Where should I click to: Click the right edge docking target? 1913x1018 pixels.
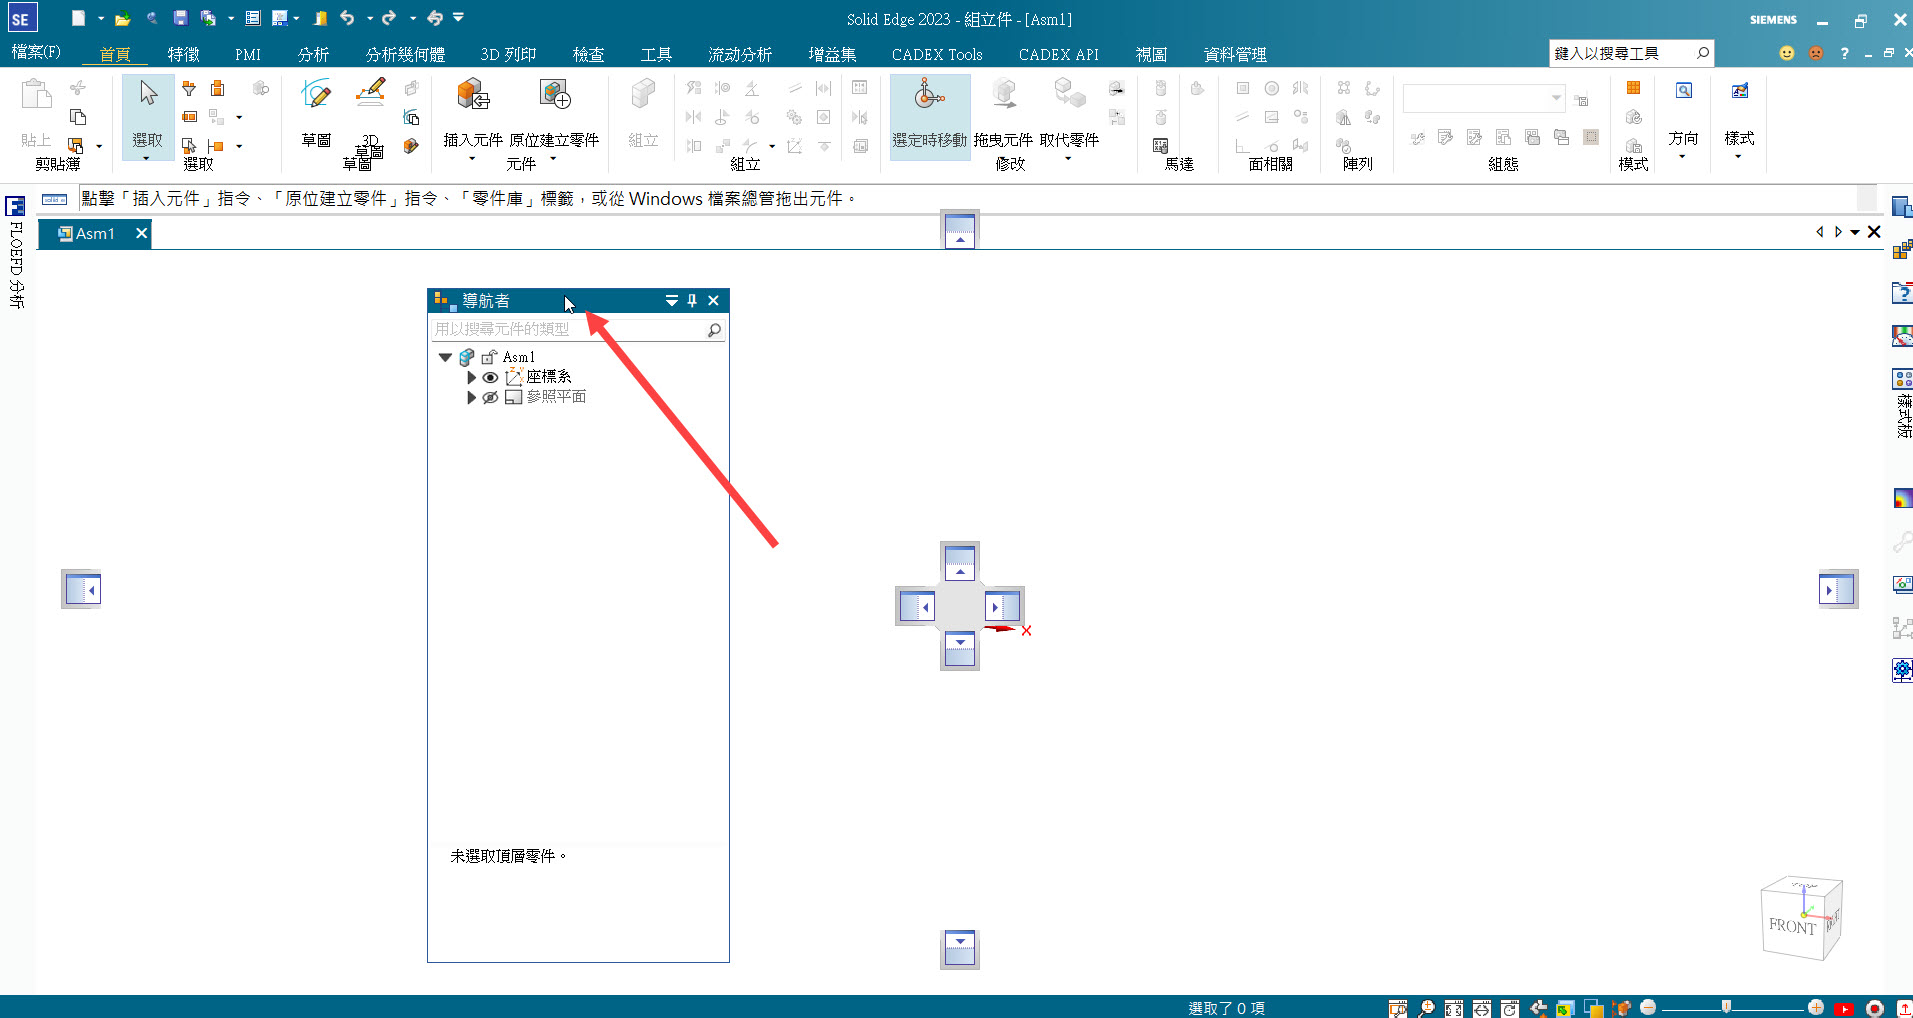[x=1838, y=589]
